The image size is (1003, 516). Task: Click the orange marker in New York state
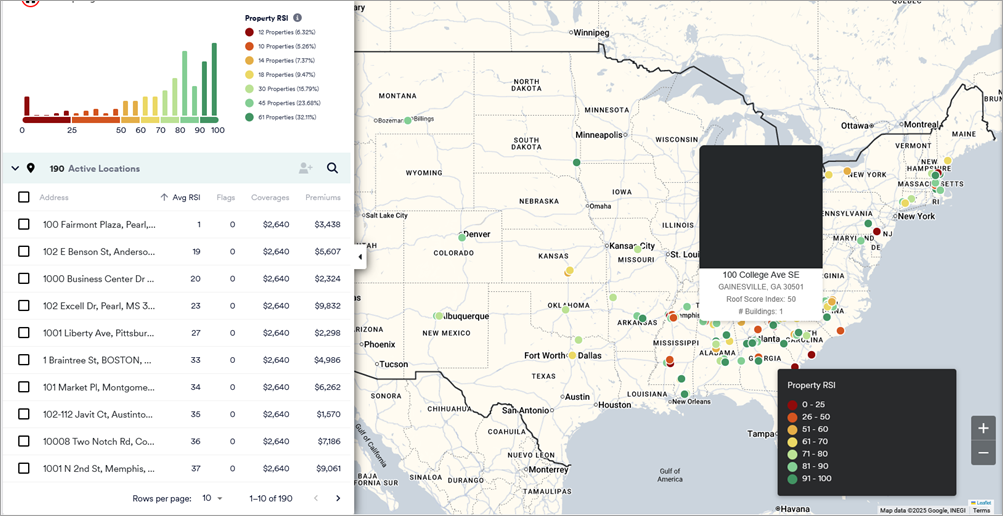pyautogui.click(x=847, y=171)
